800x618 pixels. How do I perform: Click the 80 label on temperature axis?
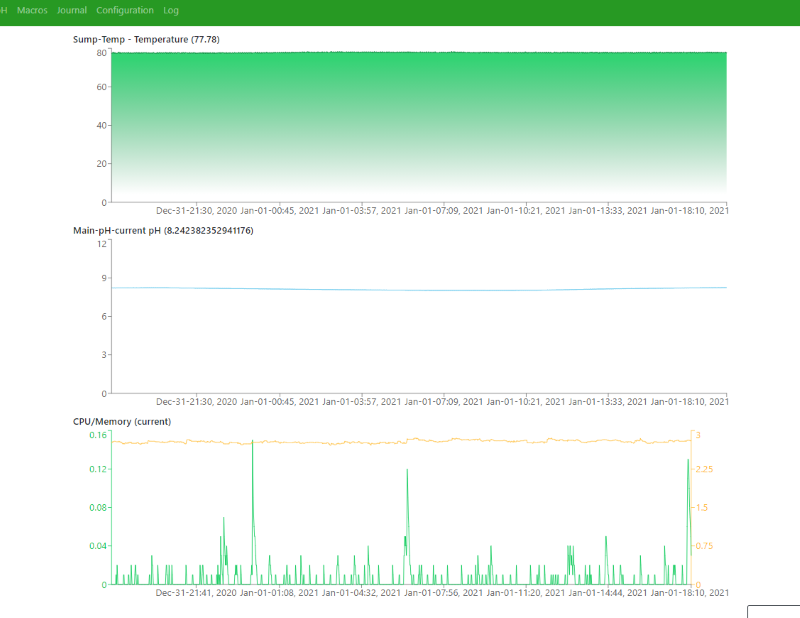tap(101, 52)
